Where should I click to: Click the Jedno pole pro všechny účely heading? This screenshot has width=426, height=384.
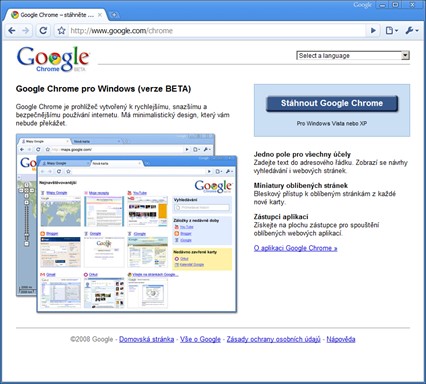[x=302, y=154]
